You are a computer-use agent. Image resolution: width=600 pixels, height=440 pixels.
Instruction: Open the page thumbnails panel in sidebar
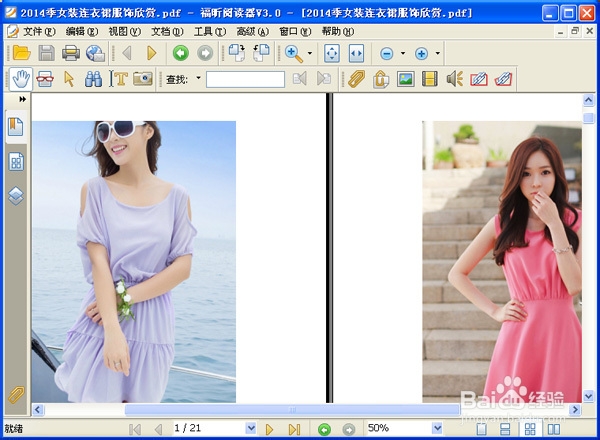[x=16, y=161]
